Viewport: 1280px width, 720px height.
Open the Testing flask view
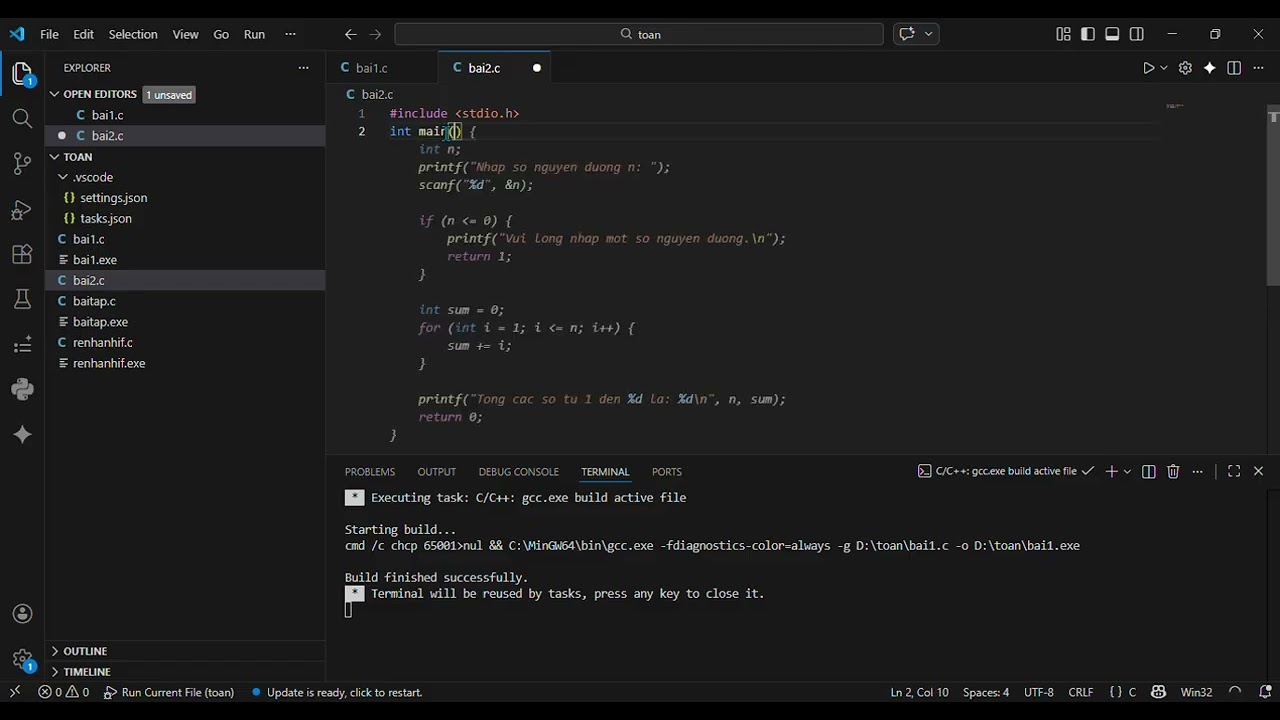pyautogui.click(x=22, y=299)
